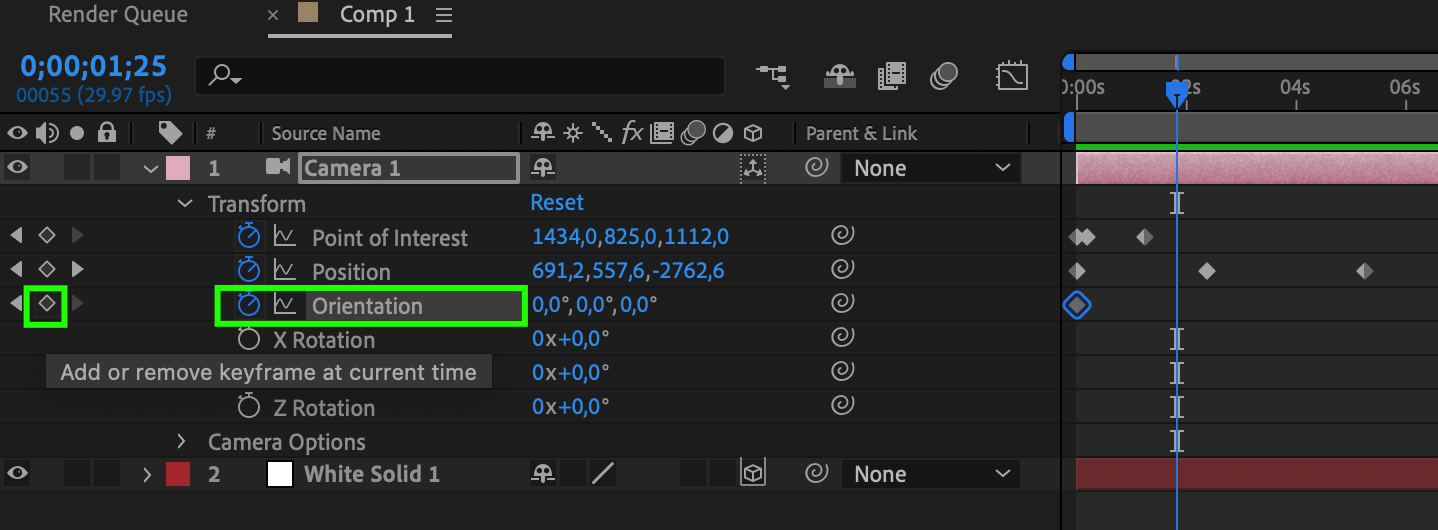Add or remove Orientation keyframe at current time
This screenshot has height=530, width=1438.
tap(46, 304)
